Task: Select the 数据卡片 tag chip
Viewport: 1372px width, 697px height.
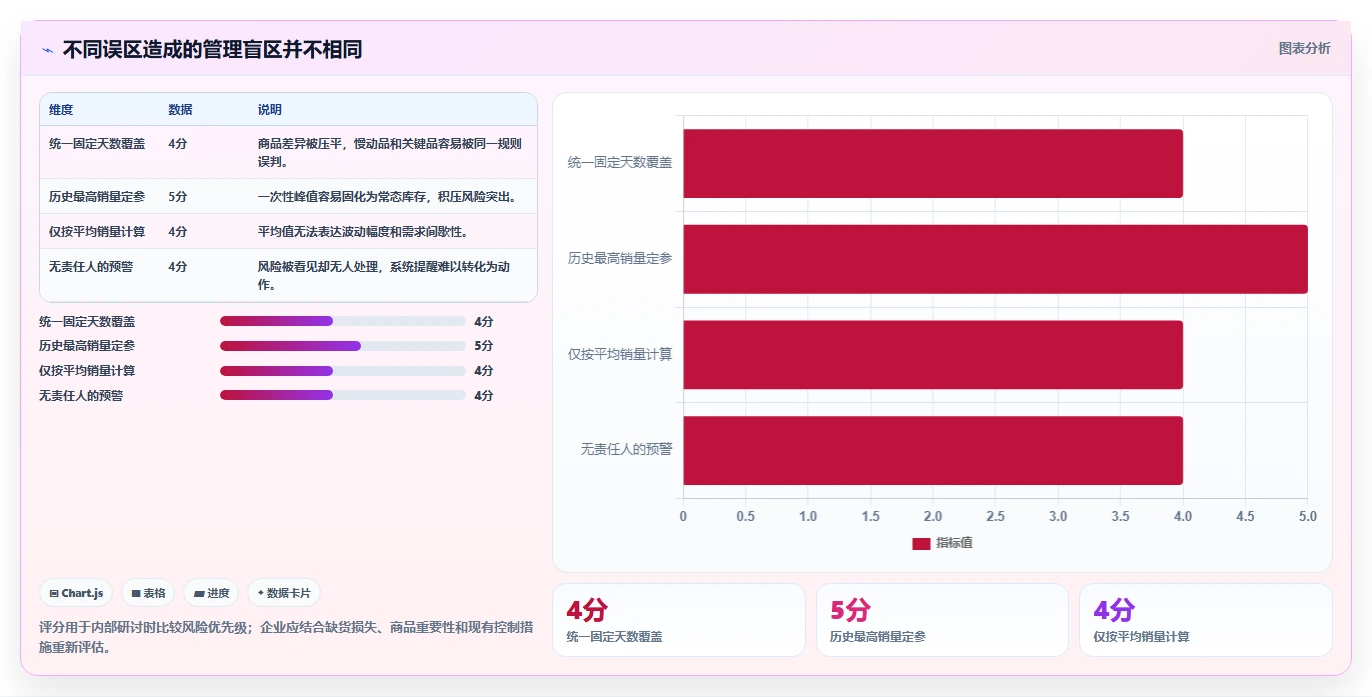Action: [284, 593]
